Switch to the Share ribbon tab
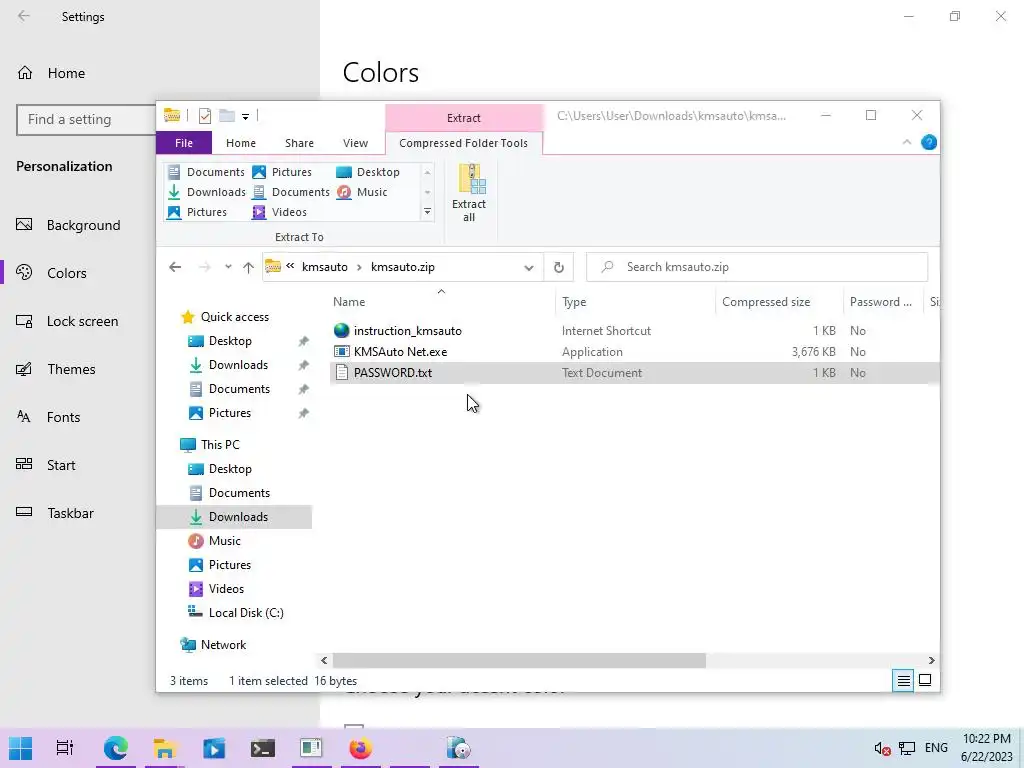Image resolution: width=1024 pixels, height=768 pixels. [299, 143]
